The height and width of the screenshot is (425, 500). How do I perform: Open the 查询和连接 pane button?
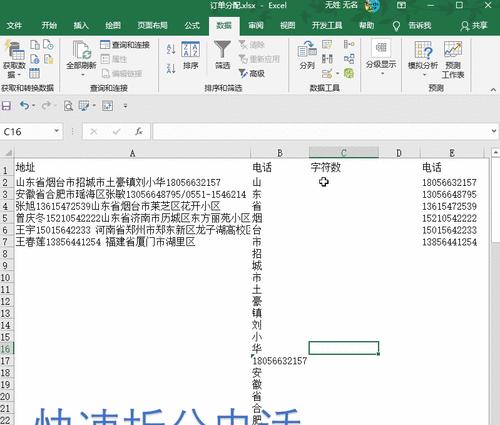125,45
